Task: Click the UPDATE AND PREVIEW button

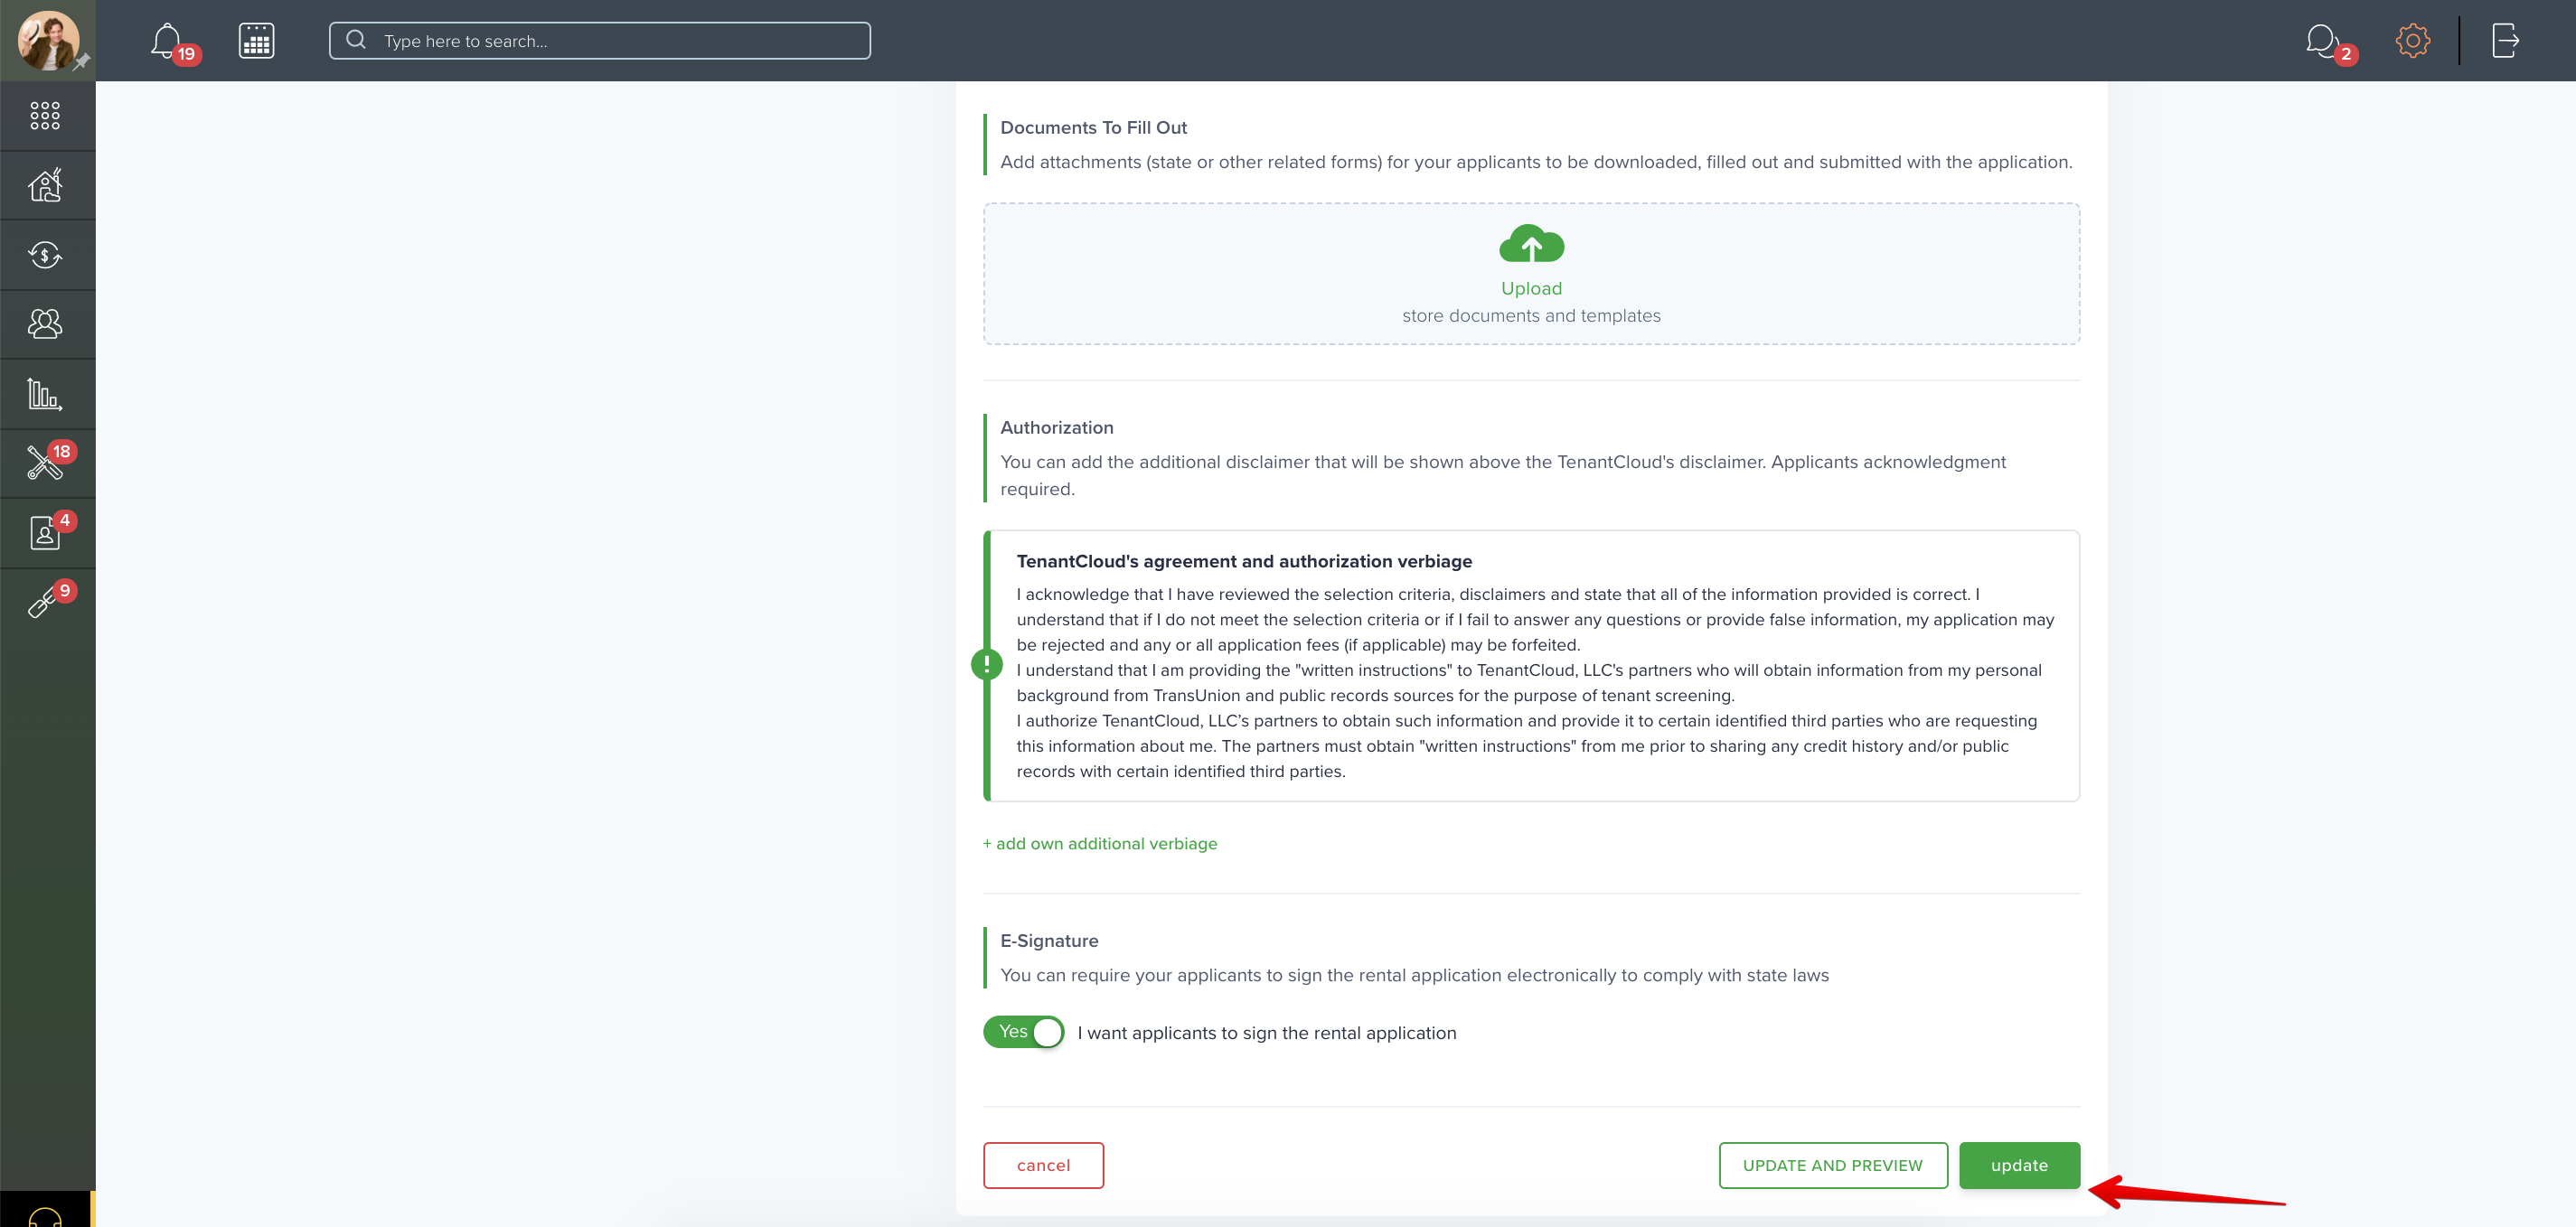Action: [1833, 1165]
